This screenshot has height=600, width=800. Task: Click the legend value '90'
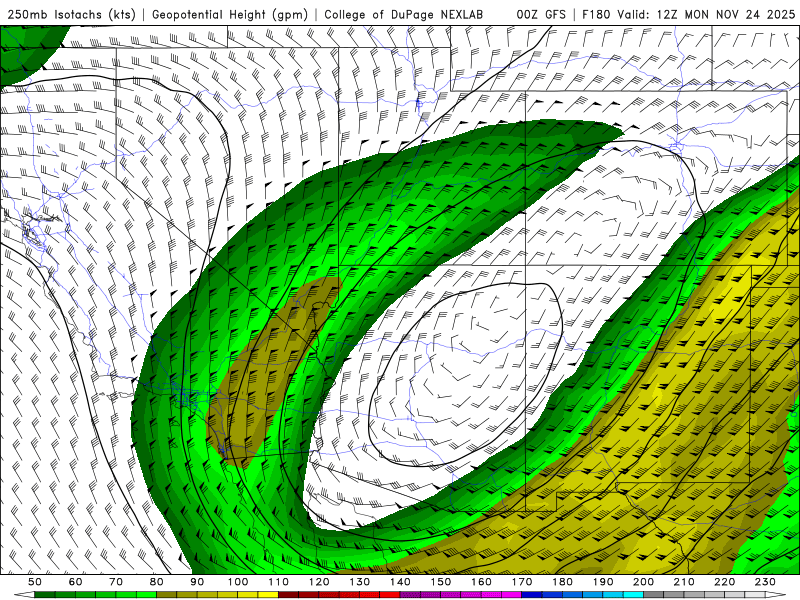click(x=197, y=582)
